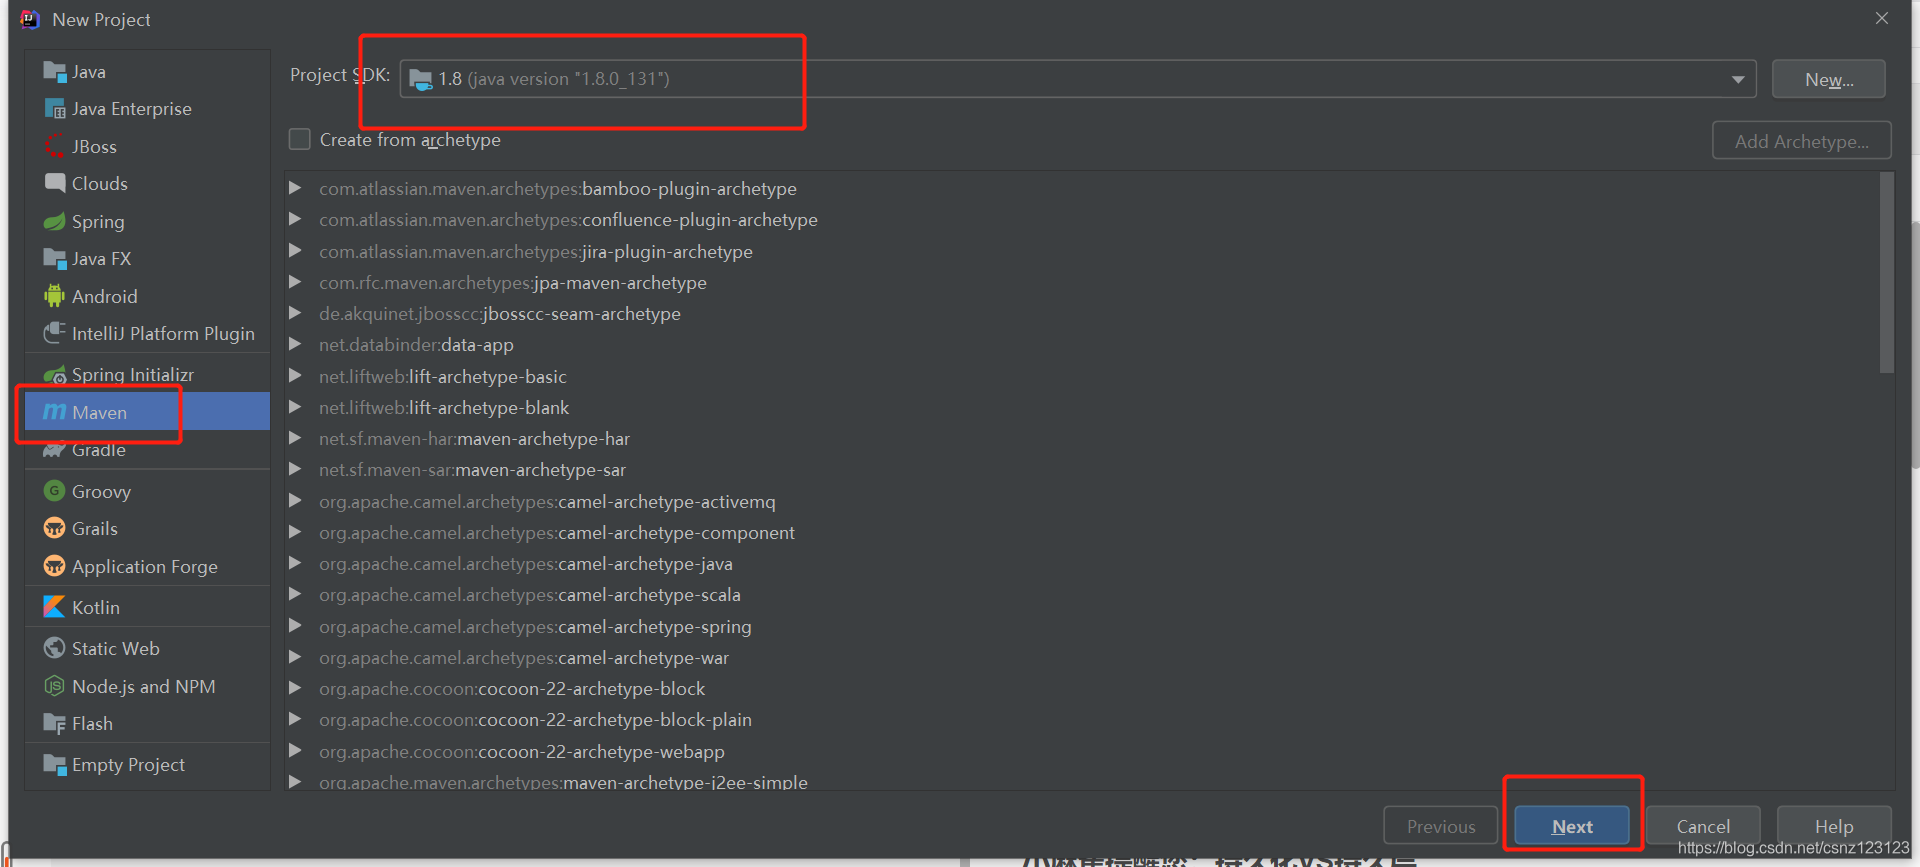Image resolution: width=1920 pixels, height=867 pixels.
Task: Select camel-archetype-component row
Action: click(1082, 532)
